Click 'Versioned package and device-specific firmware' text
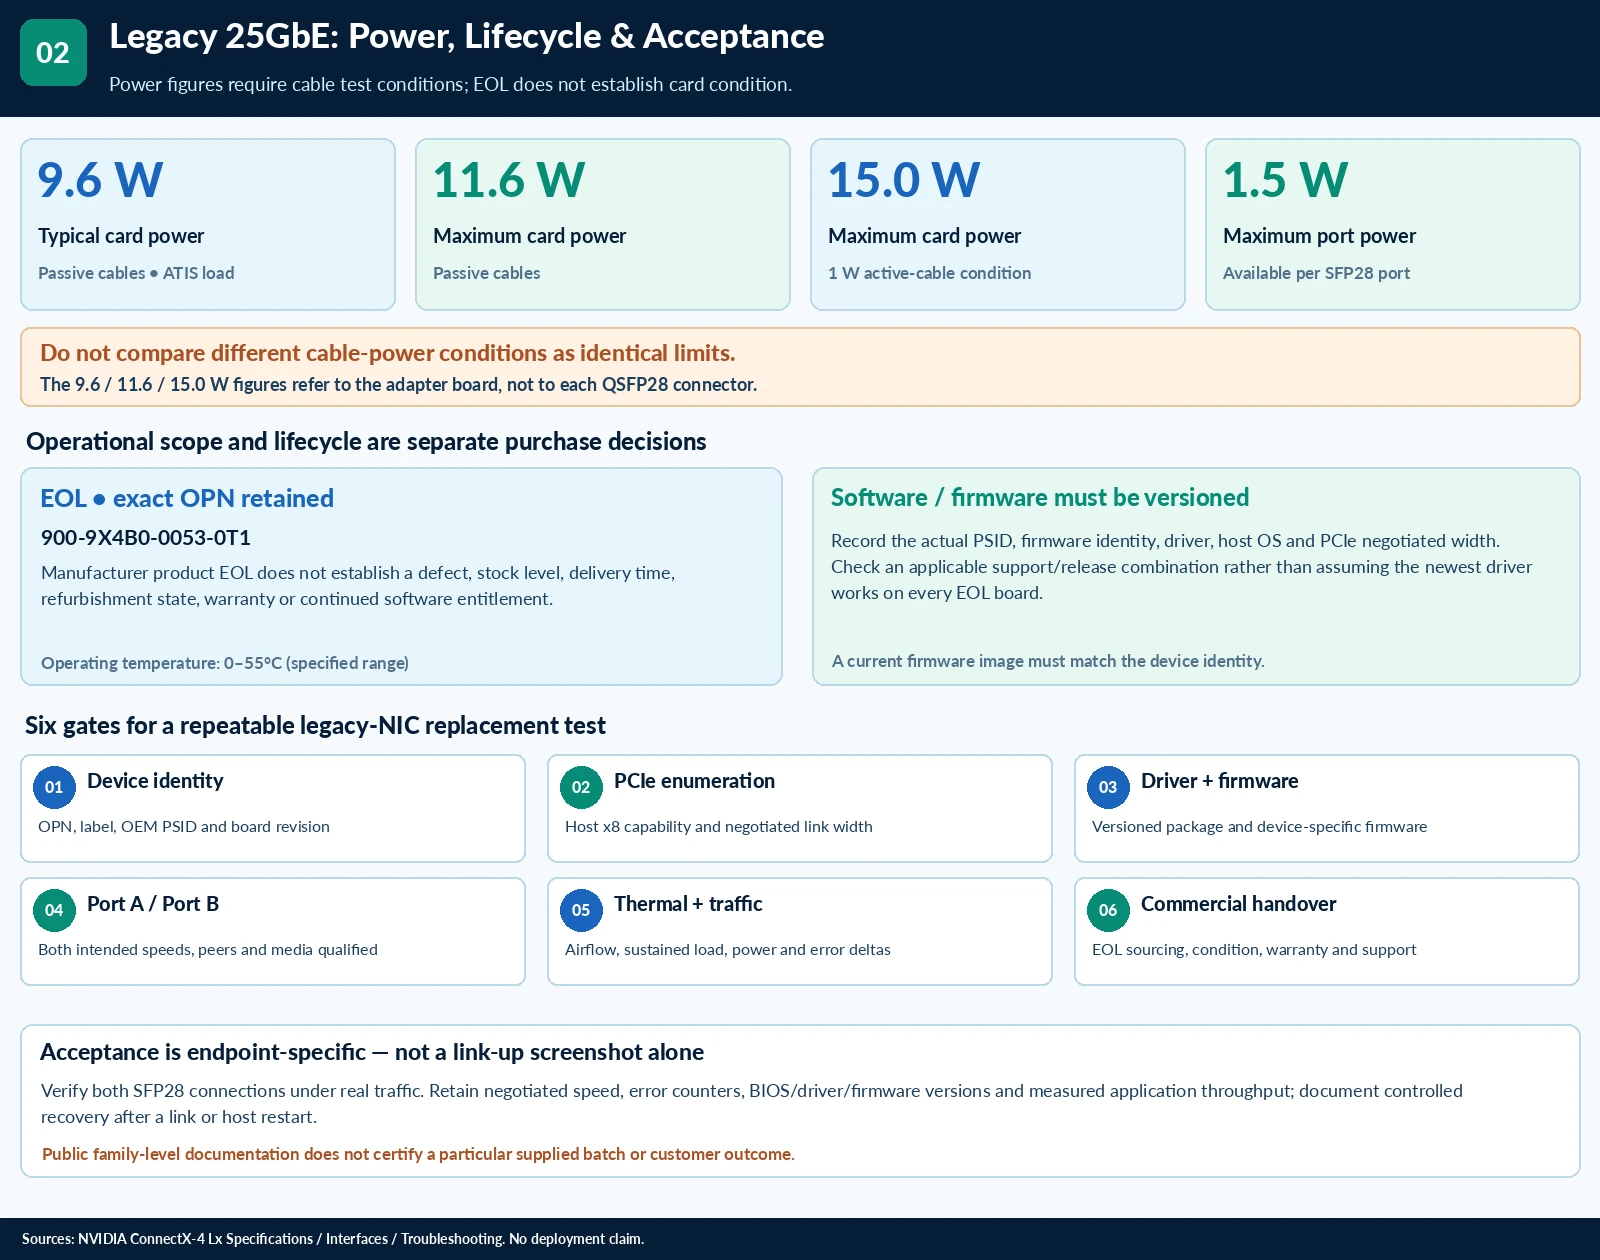1600x1260 pixels. click(x=1259, y=827)
